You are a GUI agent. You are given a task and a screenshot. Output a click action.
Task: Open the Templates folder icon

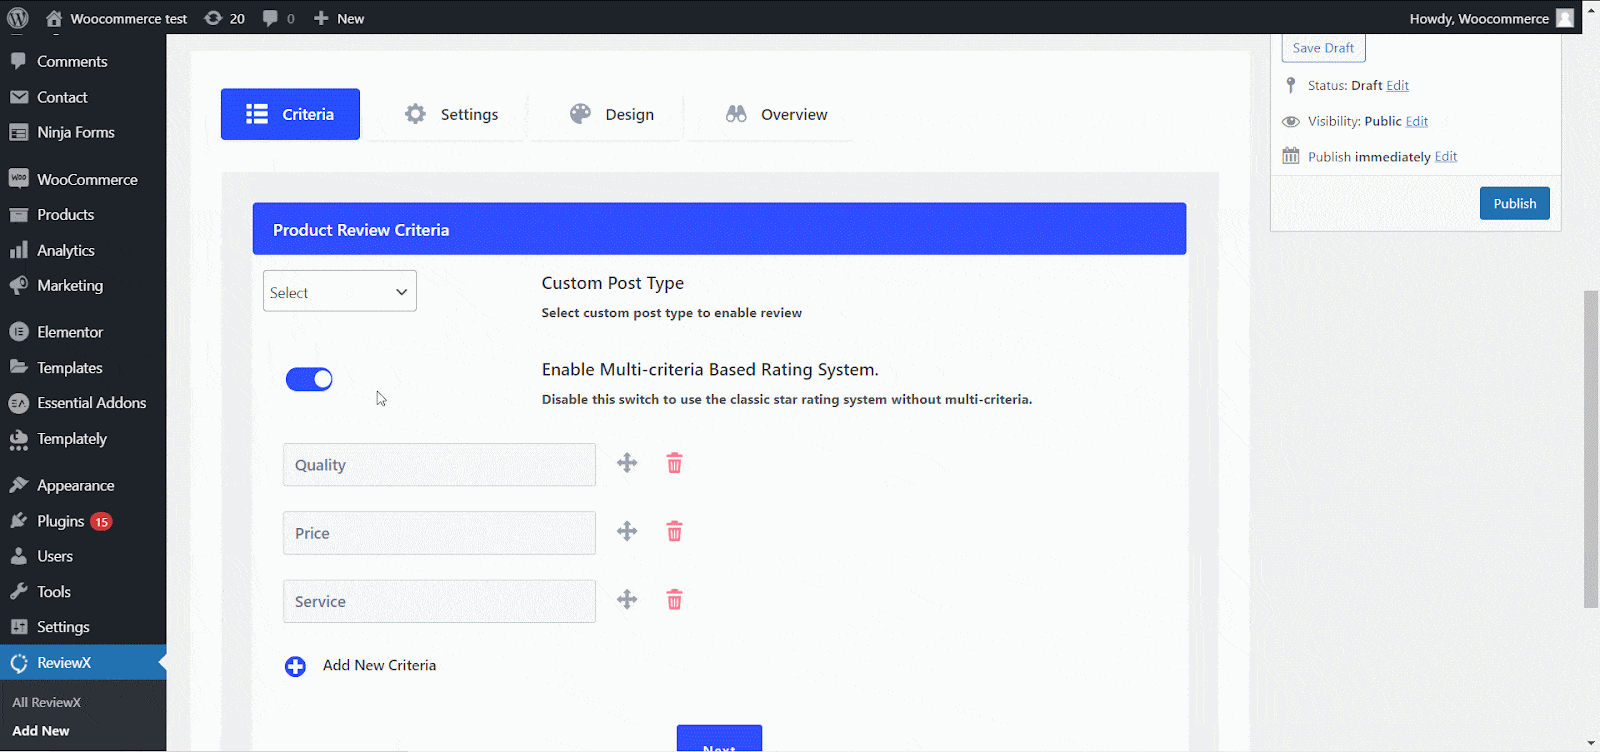[19, 367]
